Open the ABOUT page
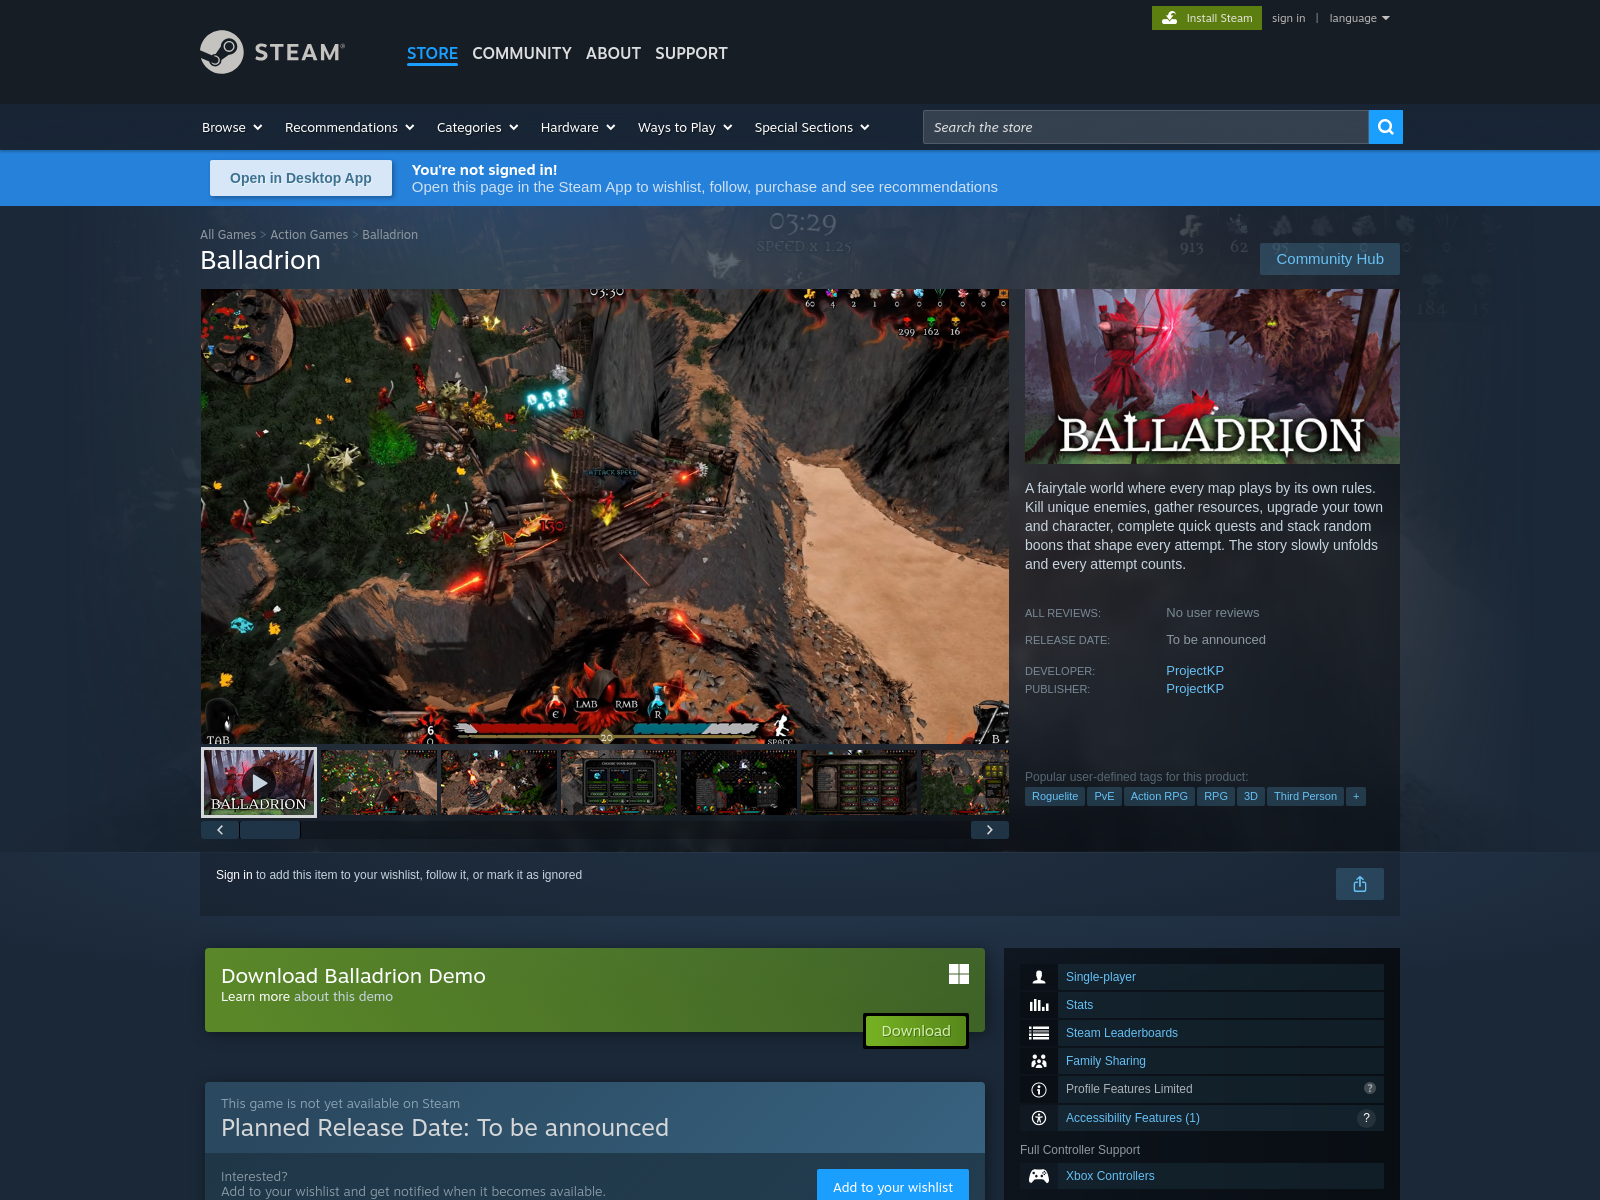 [x=613, y=53]
